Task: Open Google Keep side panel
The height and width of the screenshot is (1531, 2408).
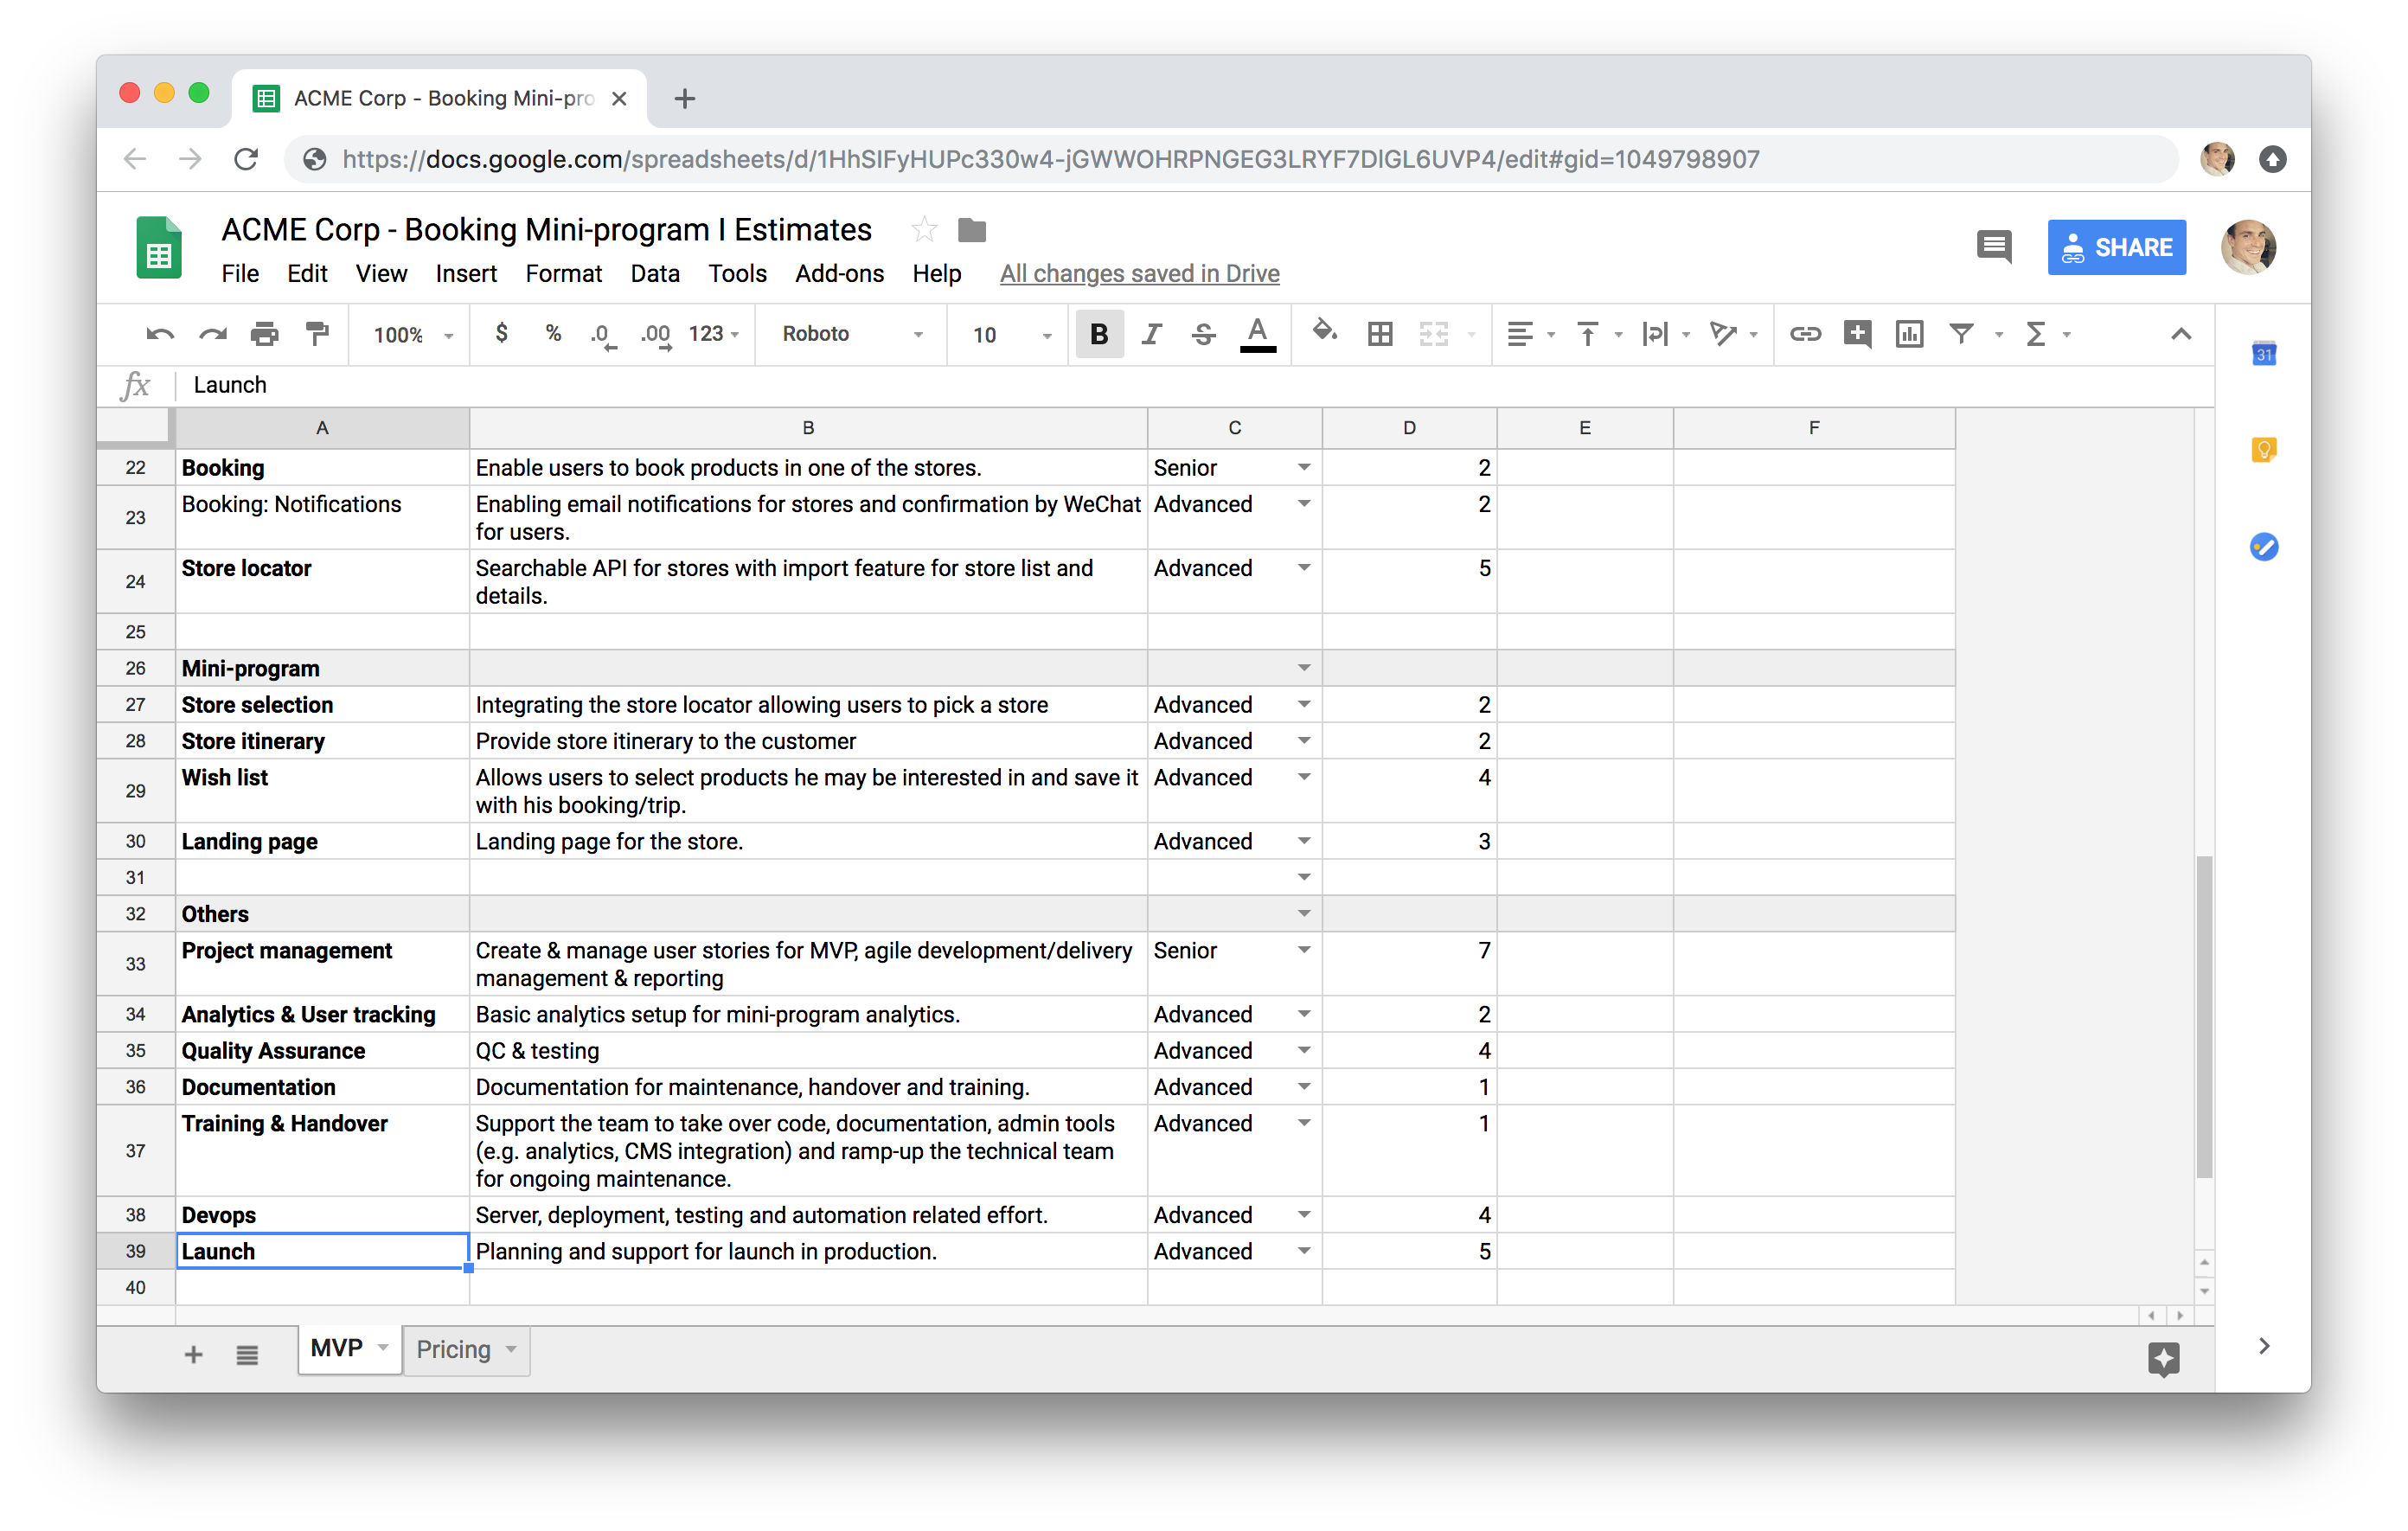Action: point(2264,450)
